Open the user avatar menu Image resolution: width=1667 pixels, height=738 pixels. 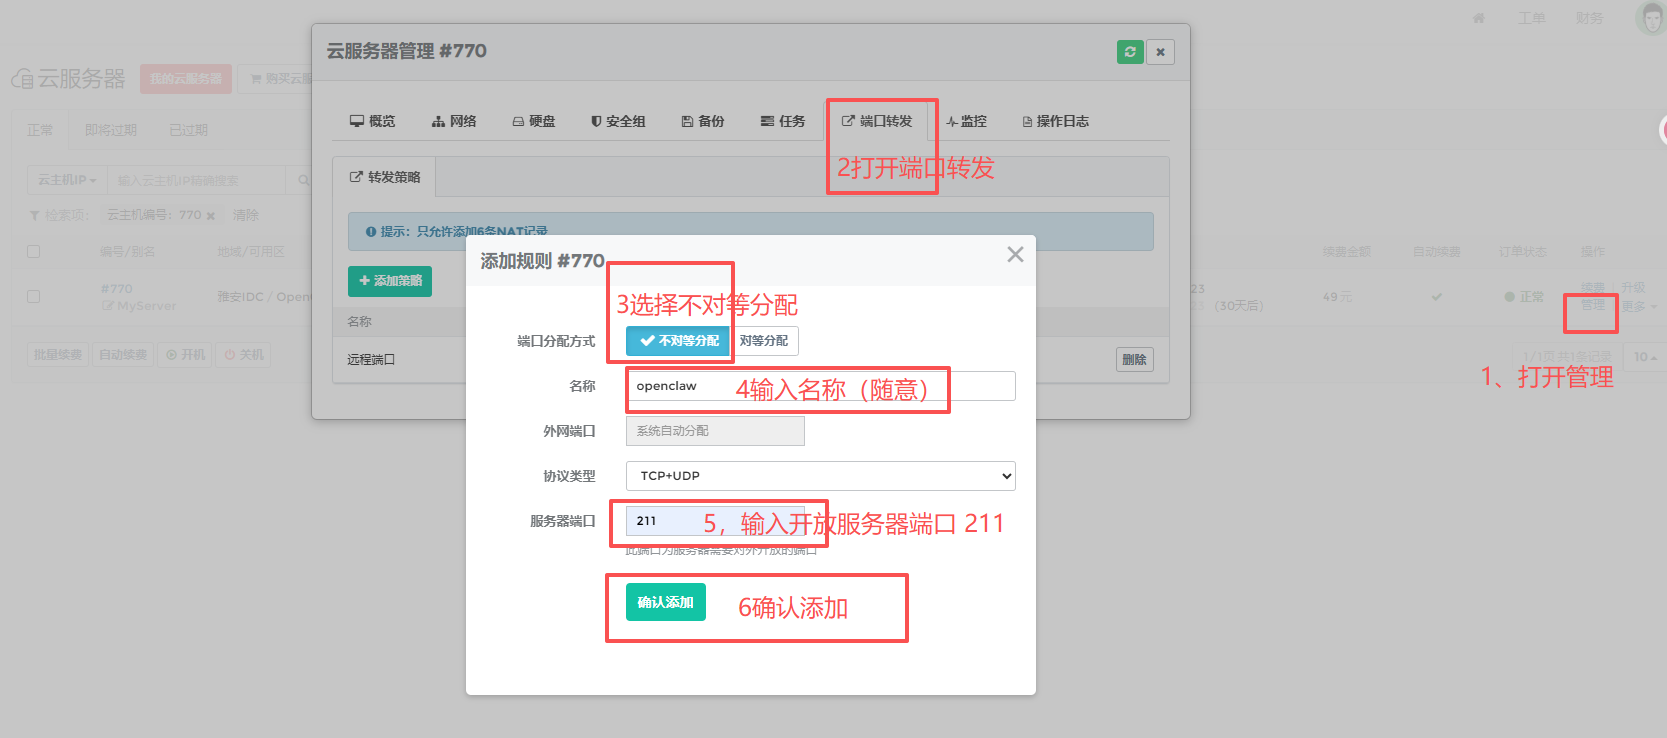tap(1651, 18)
